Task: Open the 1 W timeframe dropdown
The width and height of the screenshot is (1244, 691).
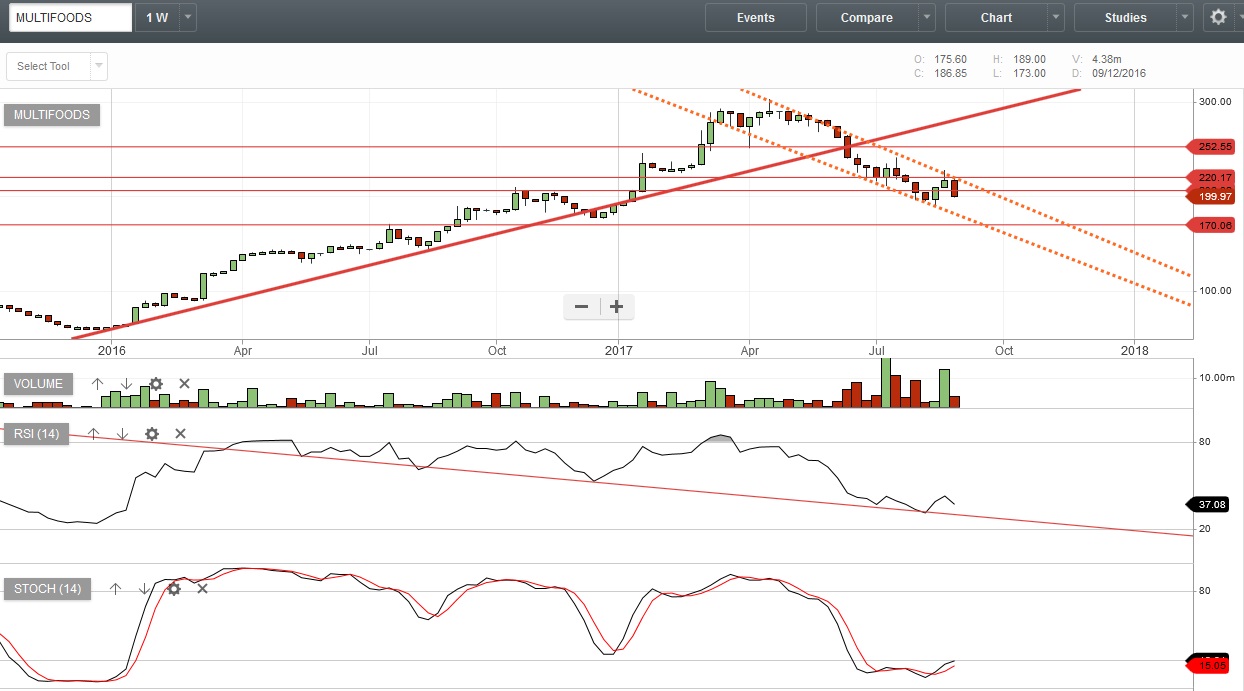Action: tap(189, 18)
